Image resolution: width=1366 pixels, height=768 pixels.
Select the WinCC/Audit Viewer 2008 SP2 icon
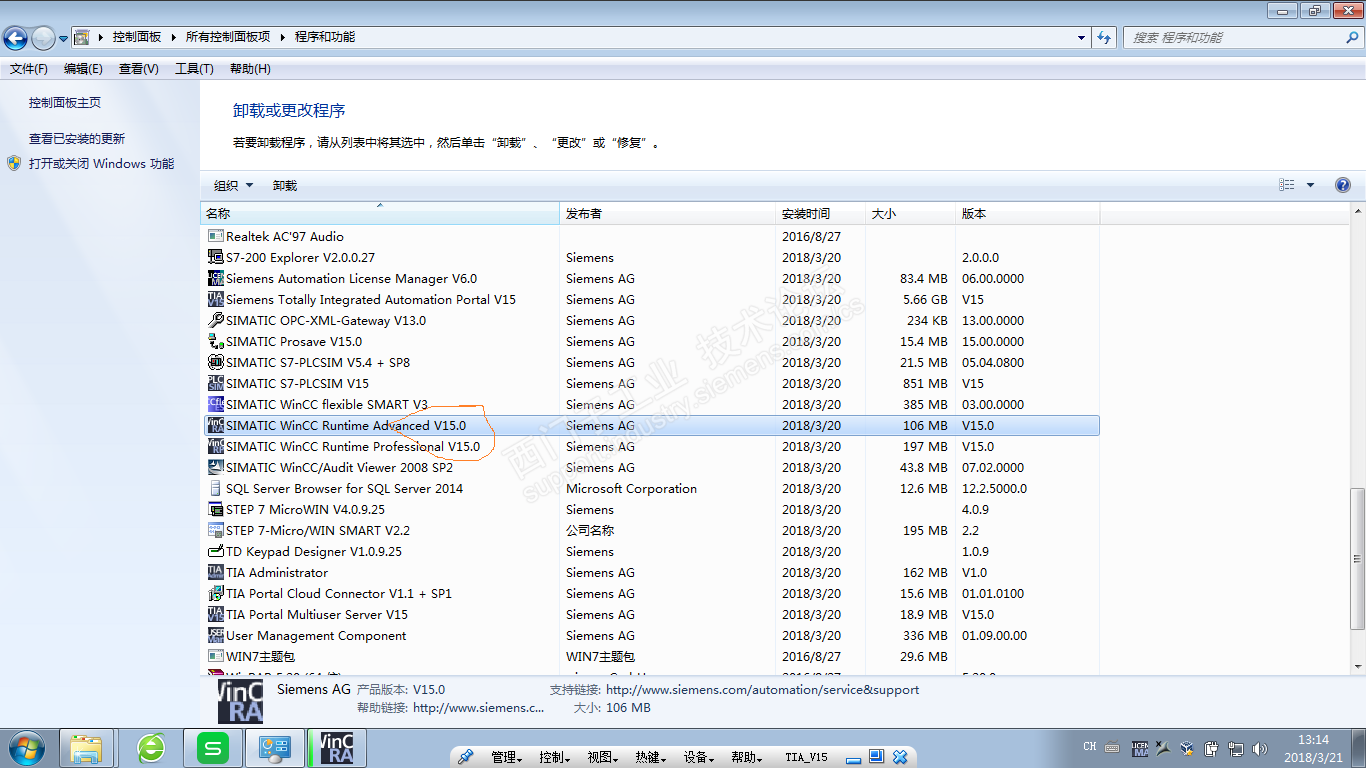pyautogui.click(x=215, y=468)
